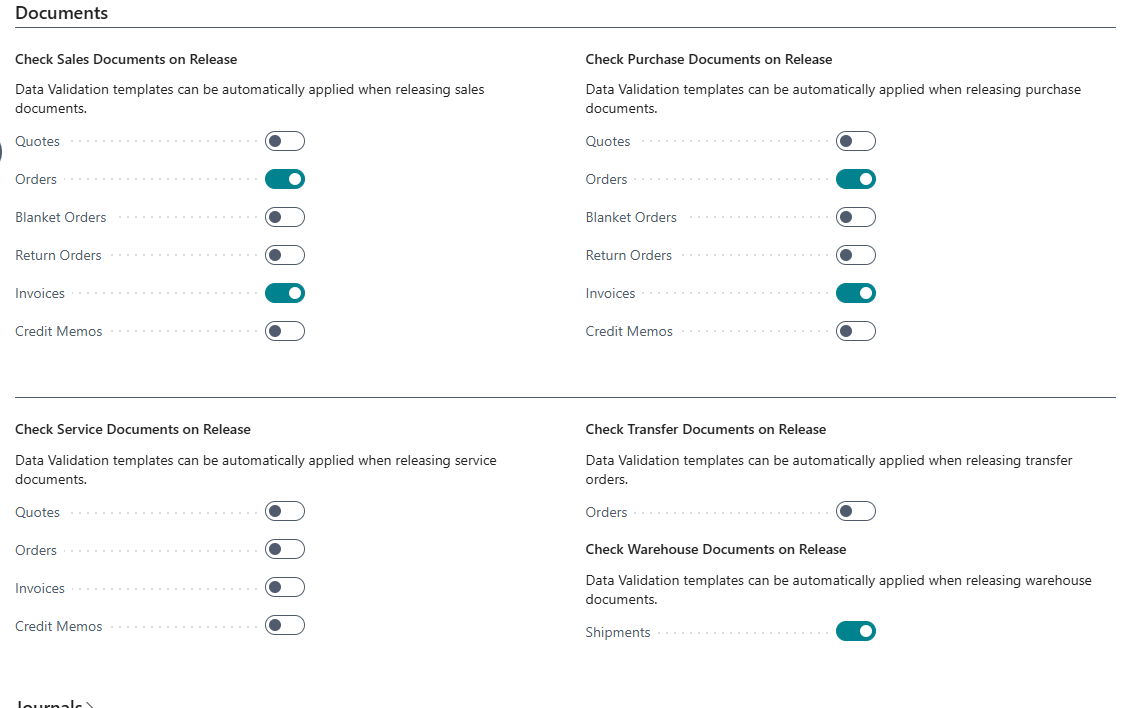Enable the Sales Quotes toggle

click(285, 141)
